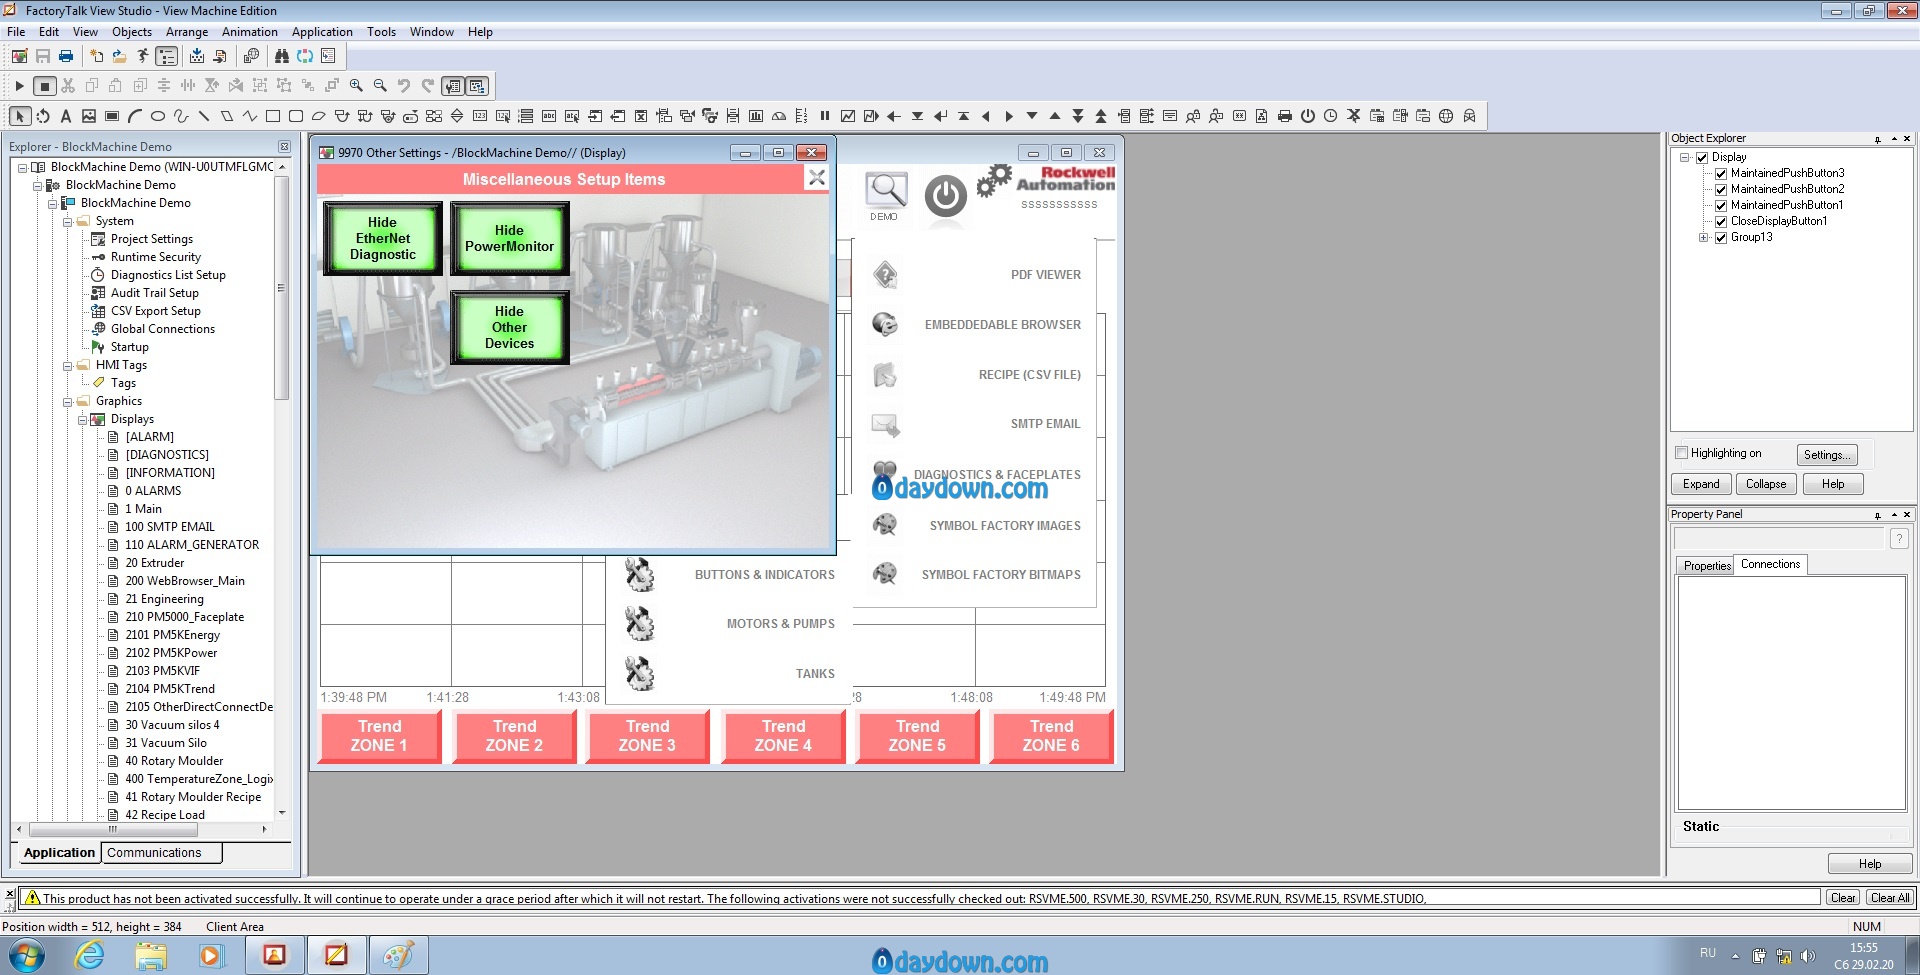Select the Rotate tool

tap(43, 117)
